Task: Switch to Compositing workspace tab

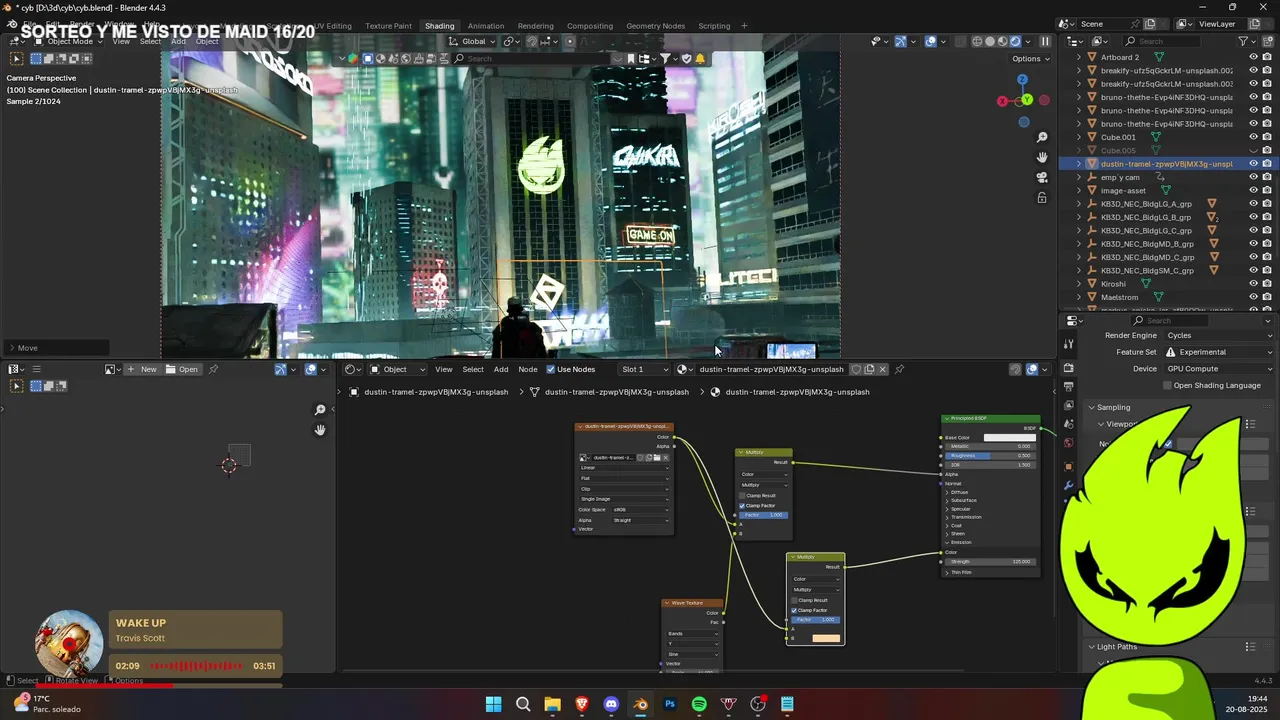Action: [x=590, y=26]
